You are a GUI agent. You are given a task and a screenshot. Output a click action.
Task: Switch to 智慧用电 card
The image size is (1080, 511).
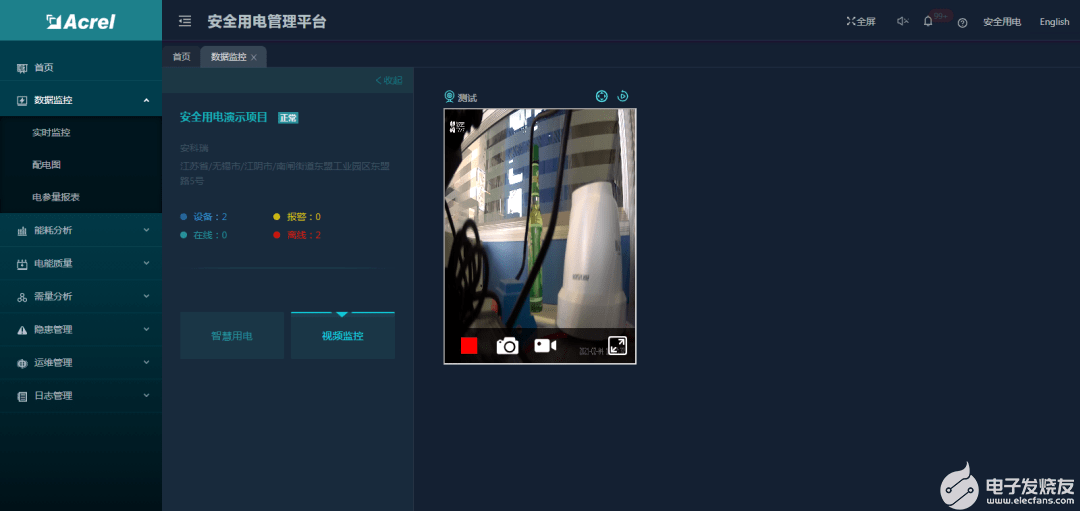coord(231,335)
